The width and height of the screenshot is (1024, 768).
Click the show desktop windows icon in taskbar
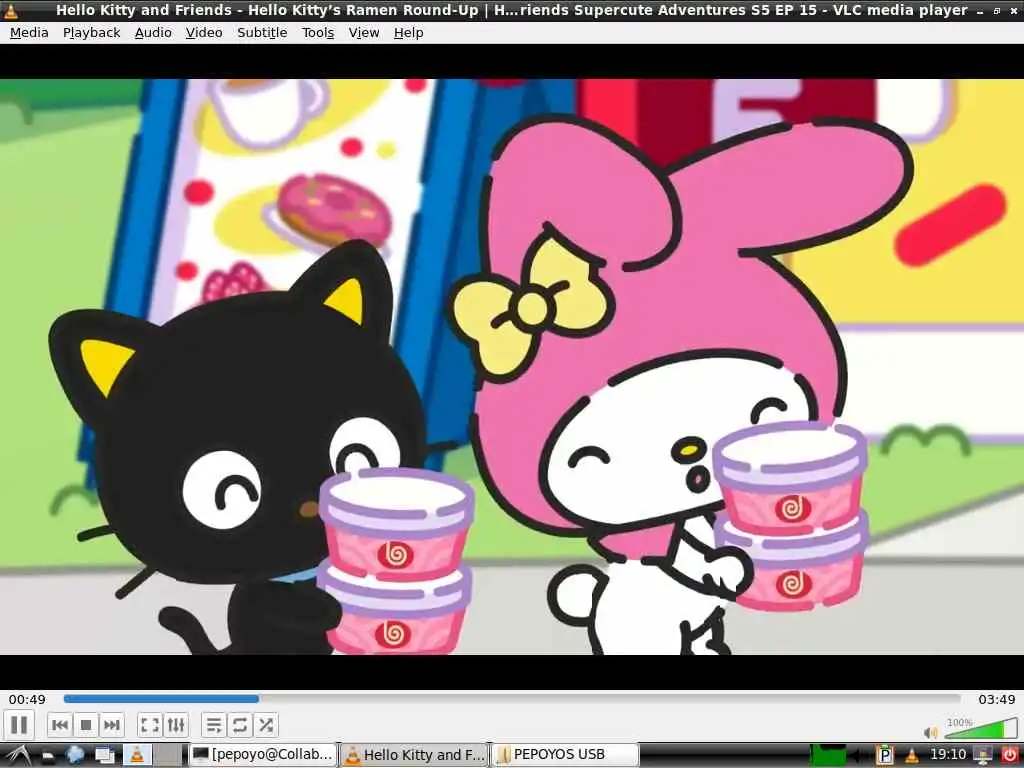tap(104, 756)
